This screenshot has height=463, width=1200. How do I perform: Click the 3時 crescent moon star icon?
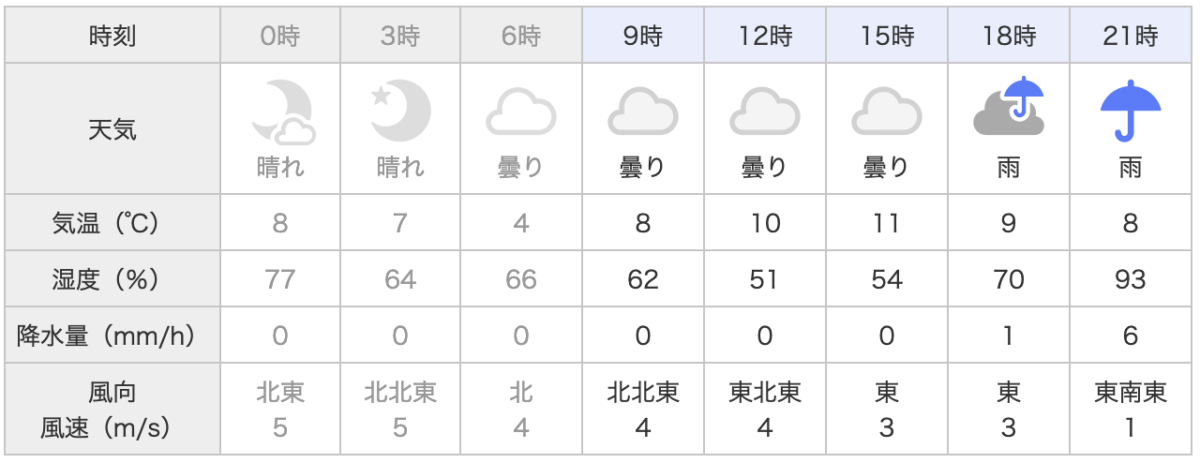(x=400, y=109)
